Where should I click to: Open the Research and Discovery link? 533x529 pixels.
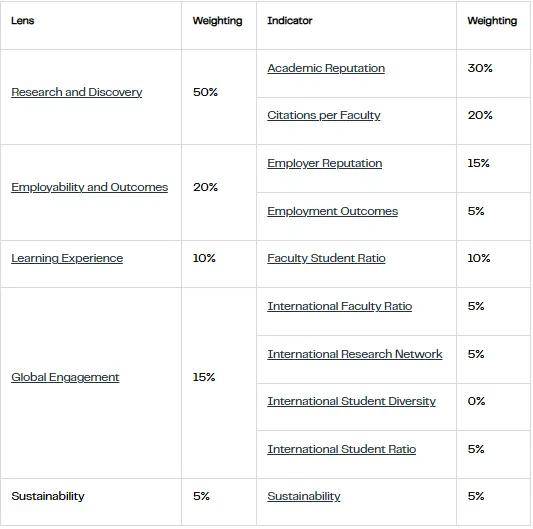[76, 92]
